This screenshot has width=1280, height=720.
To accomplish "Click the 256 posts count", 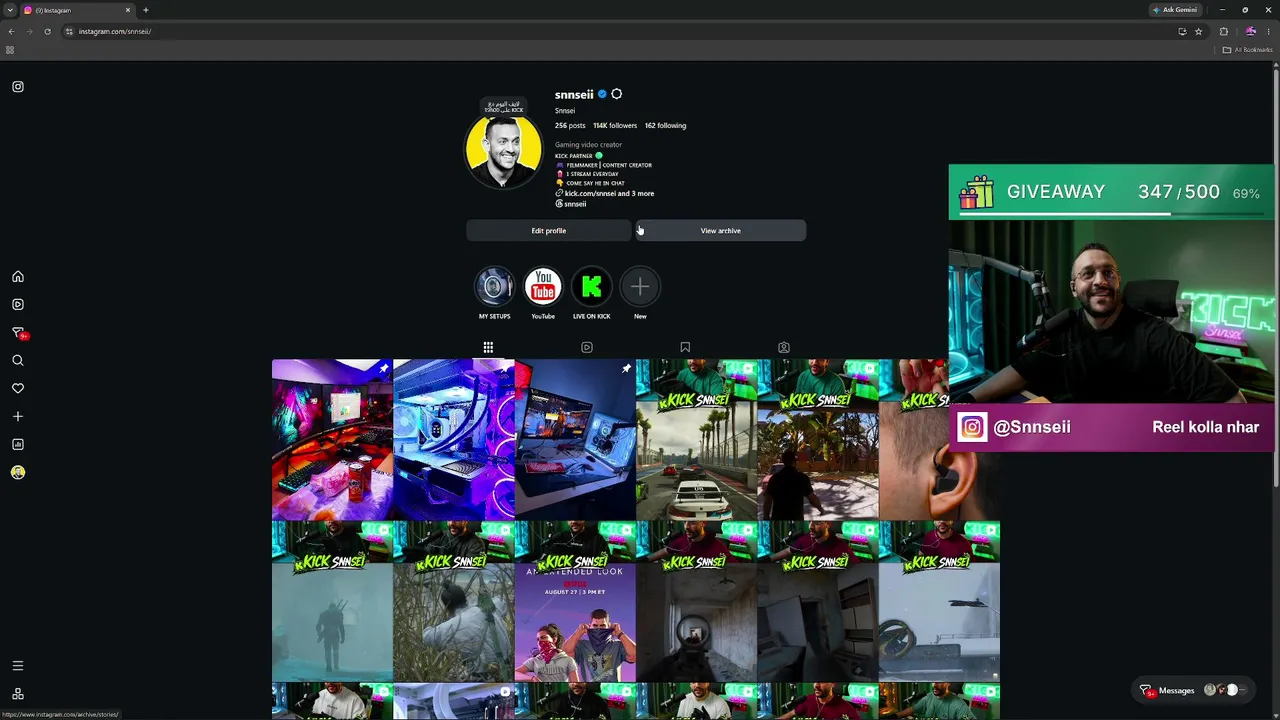I will (x=570, y=126).
